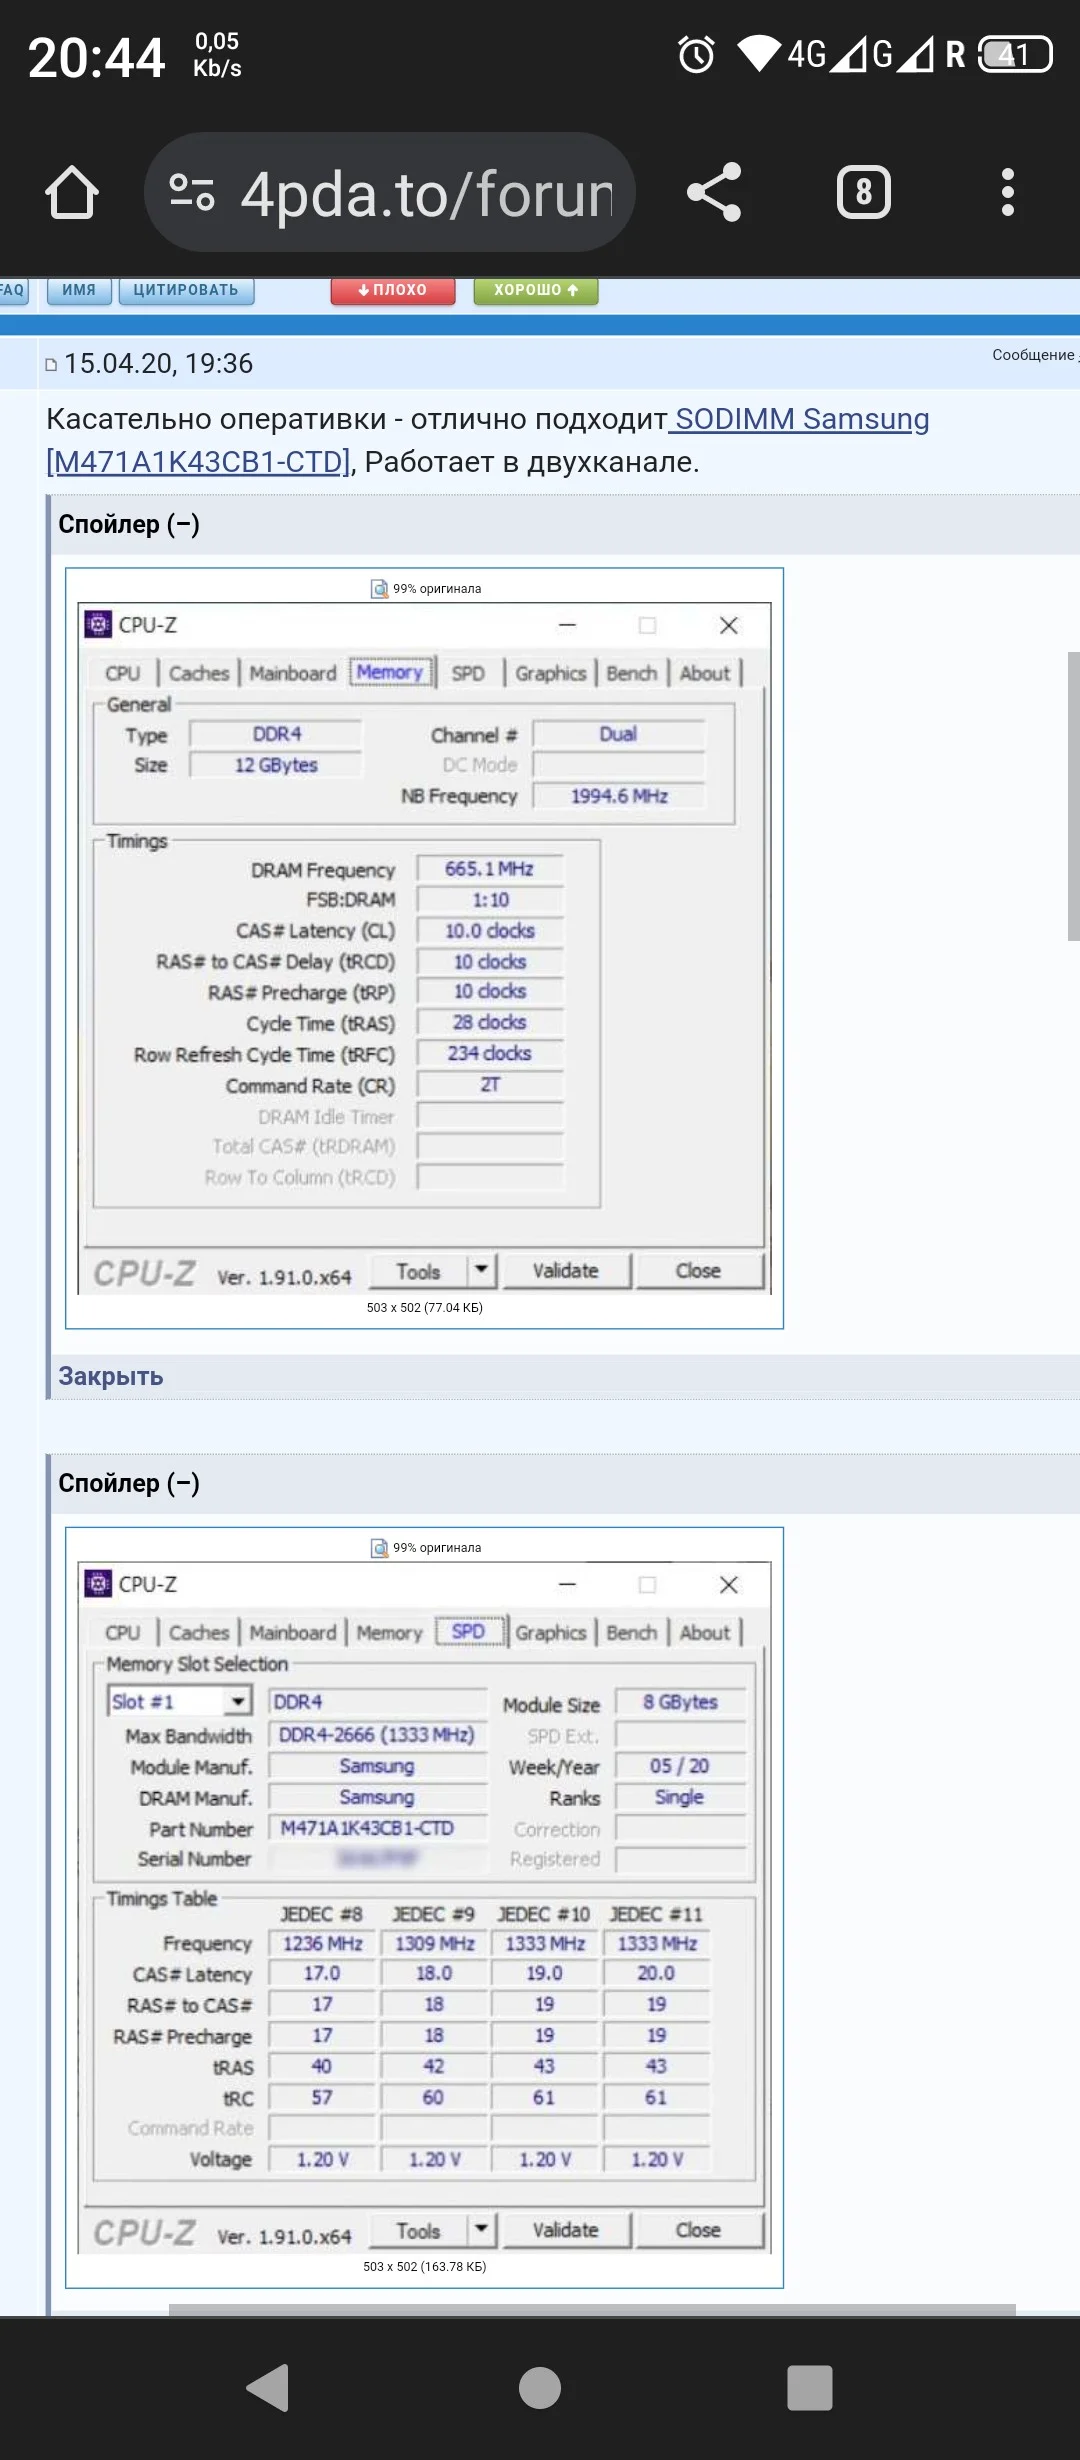The height and width of the screenshot is (2460, 1080).
Task: Click the ЦИТИРОВАТЬ quote button
Action: [186, 290]
